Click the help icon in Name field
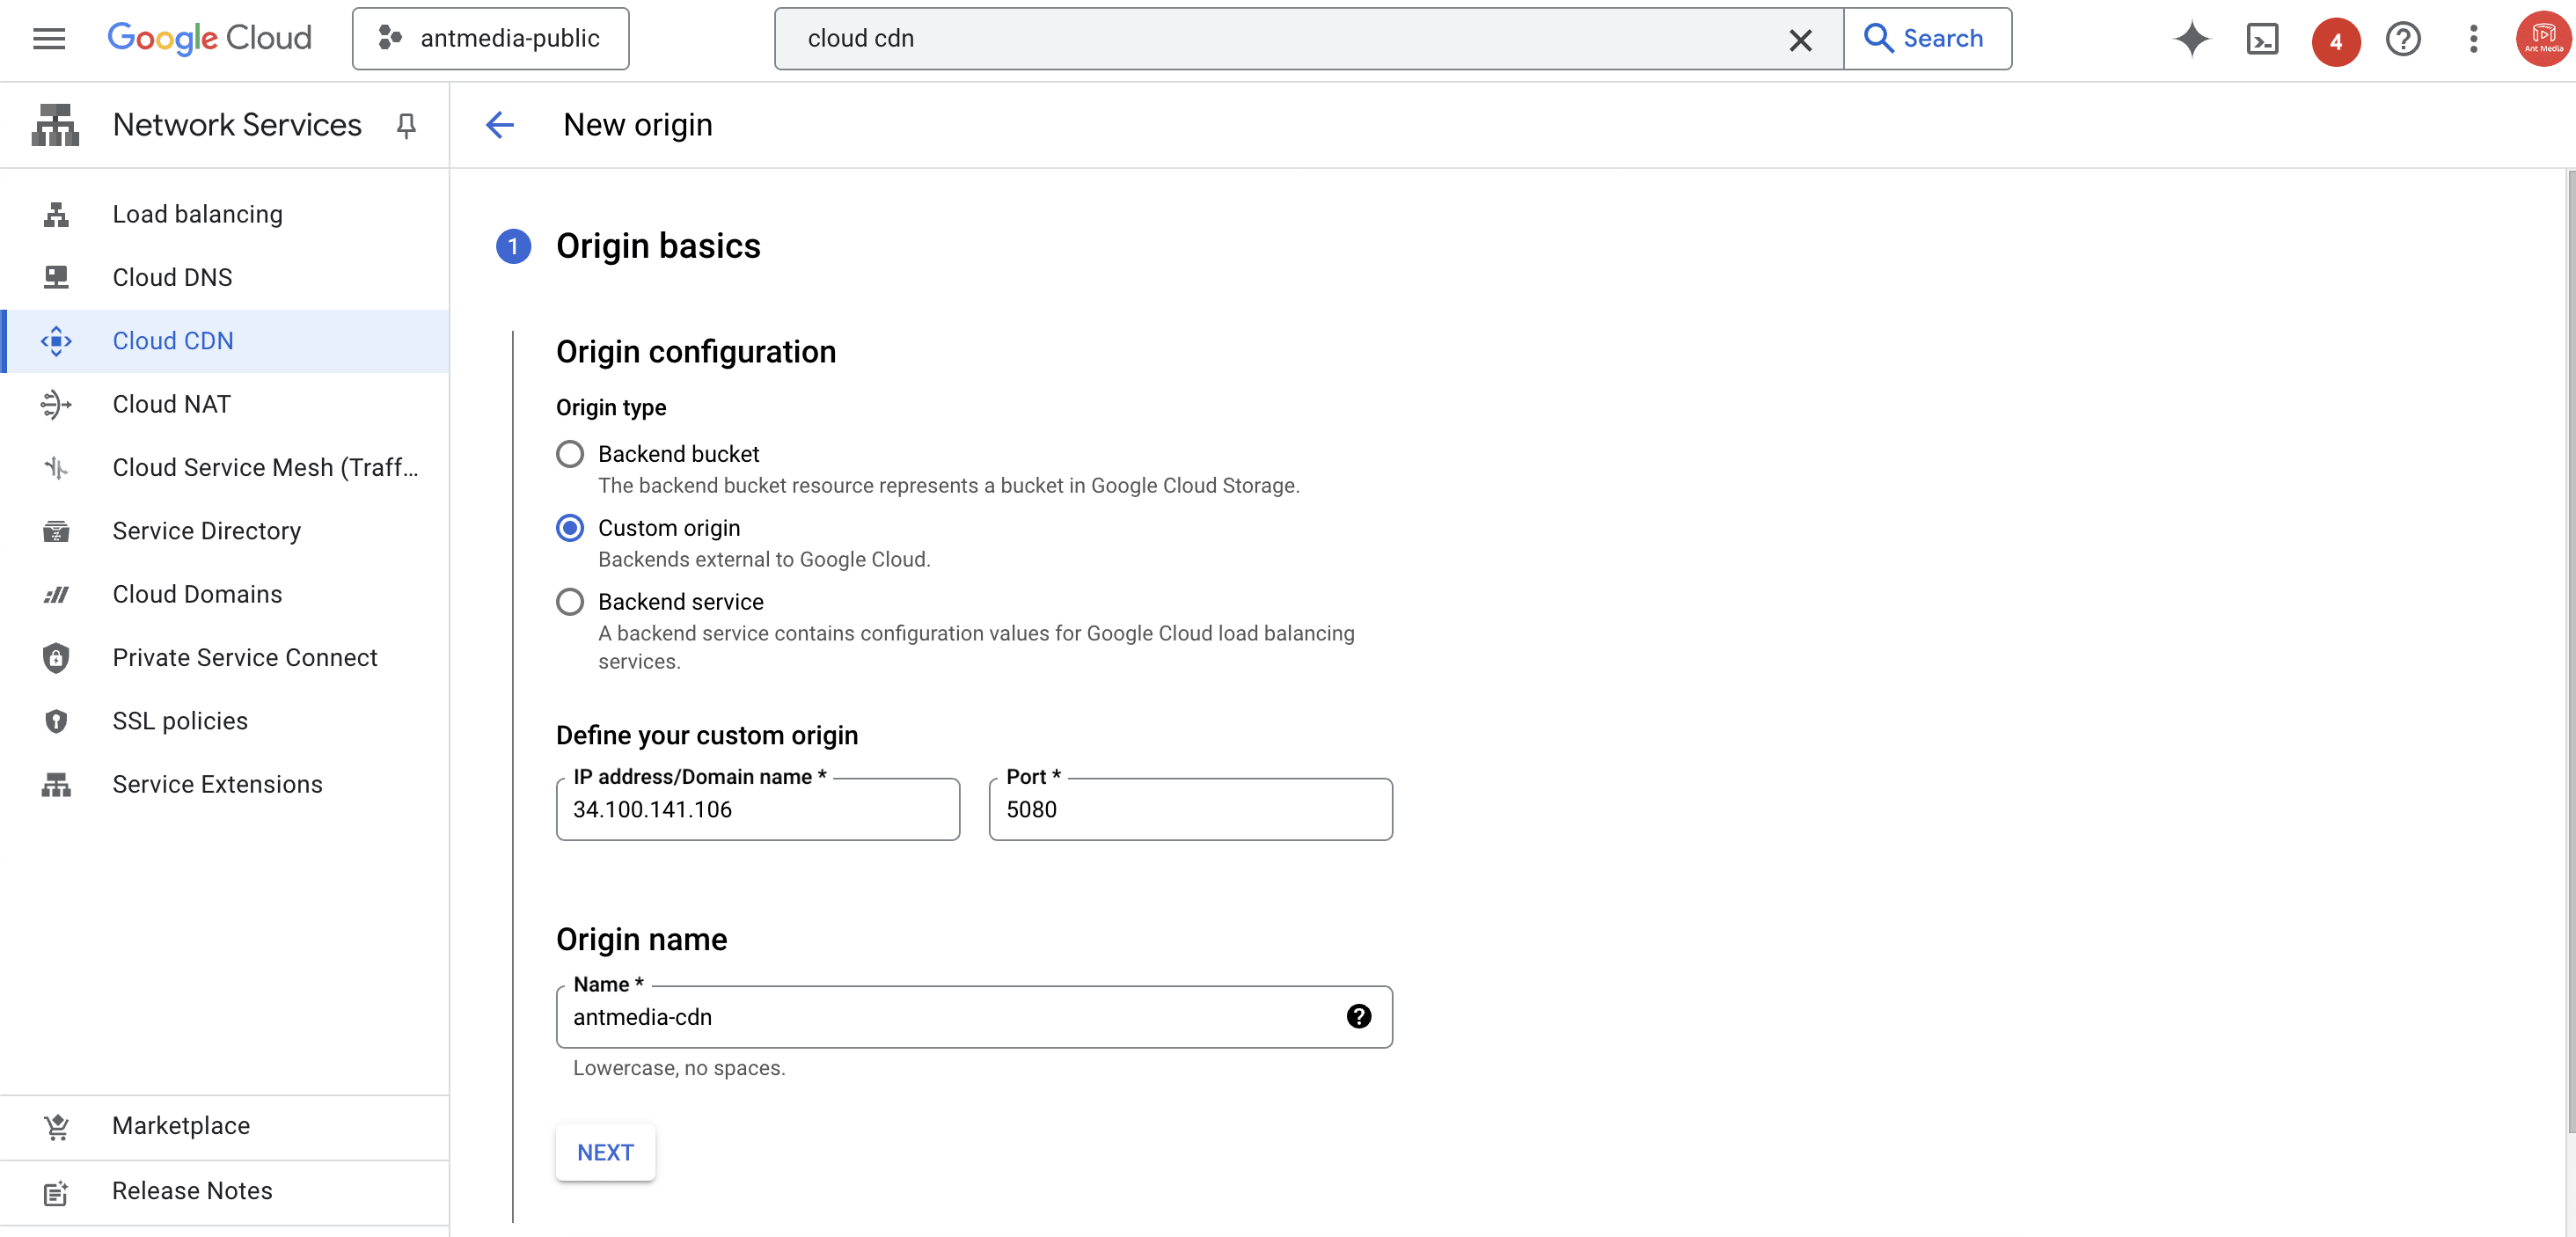Image resolution: width=2576 pixels, height=1237 pixels. [x=1359, y=1017]
